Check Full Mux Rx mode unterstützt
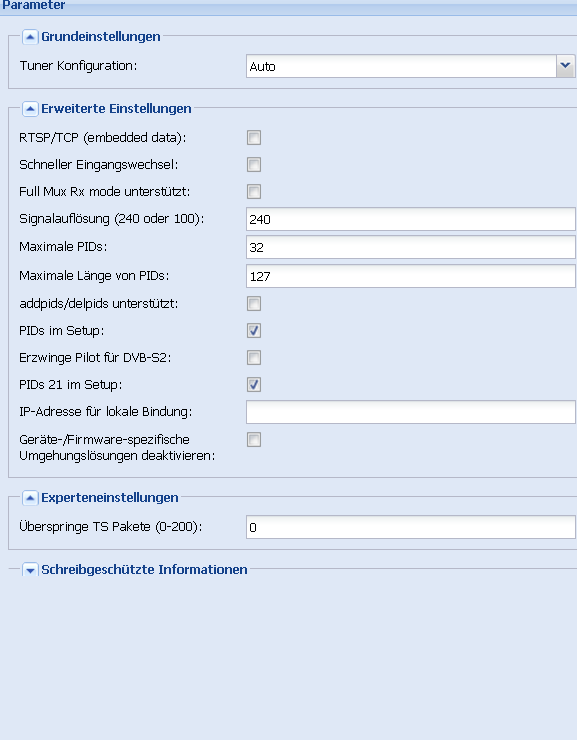Screen dimensions: 577x740 pyautogui.click(x=254, y=192)
